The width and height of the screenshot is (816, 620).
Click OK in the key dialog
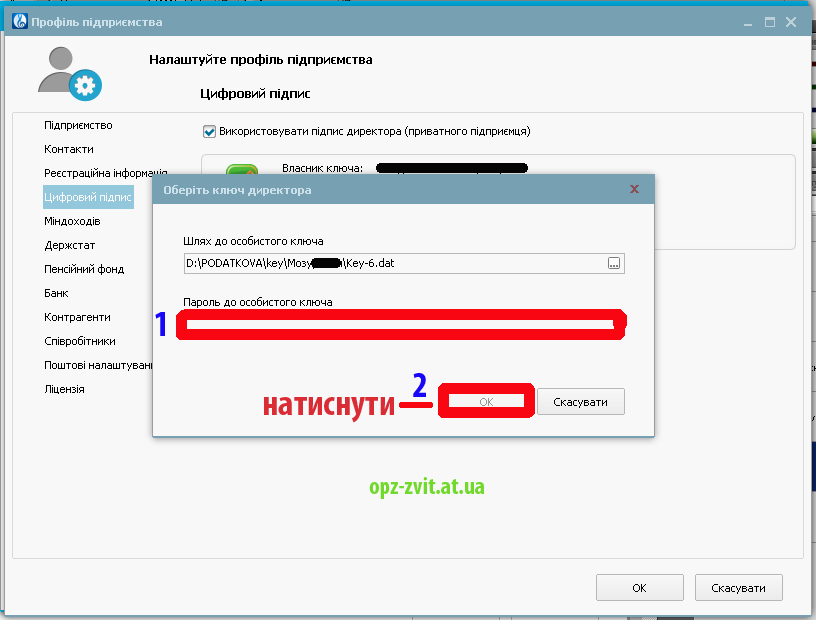point(486,401)
